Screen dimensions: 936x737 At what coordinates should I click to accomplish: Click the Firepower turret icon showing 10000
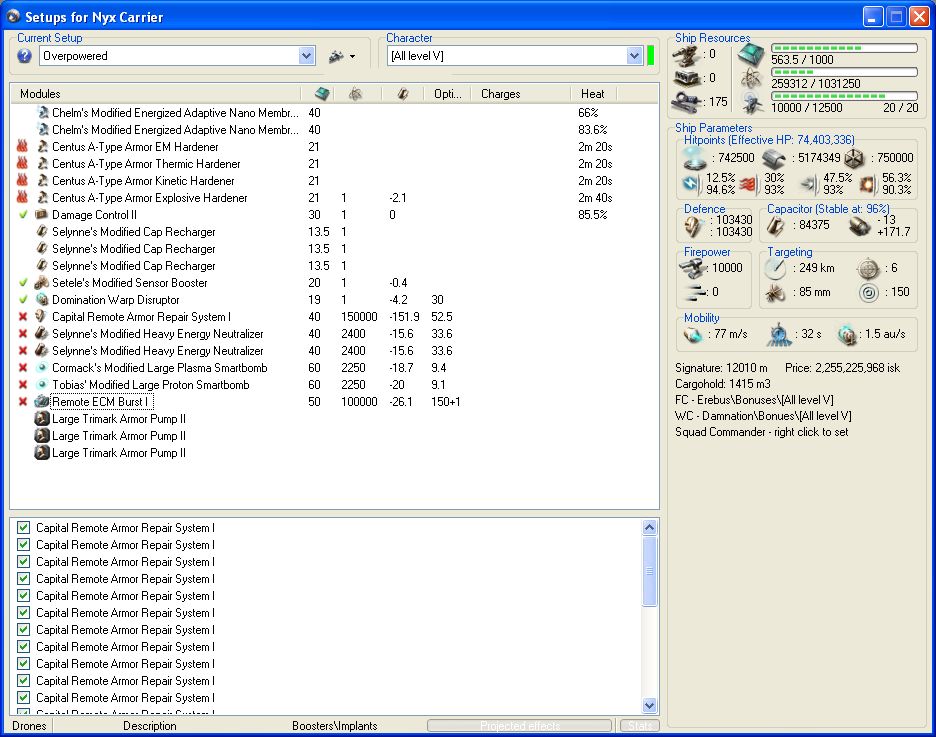pos(692,269)
